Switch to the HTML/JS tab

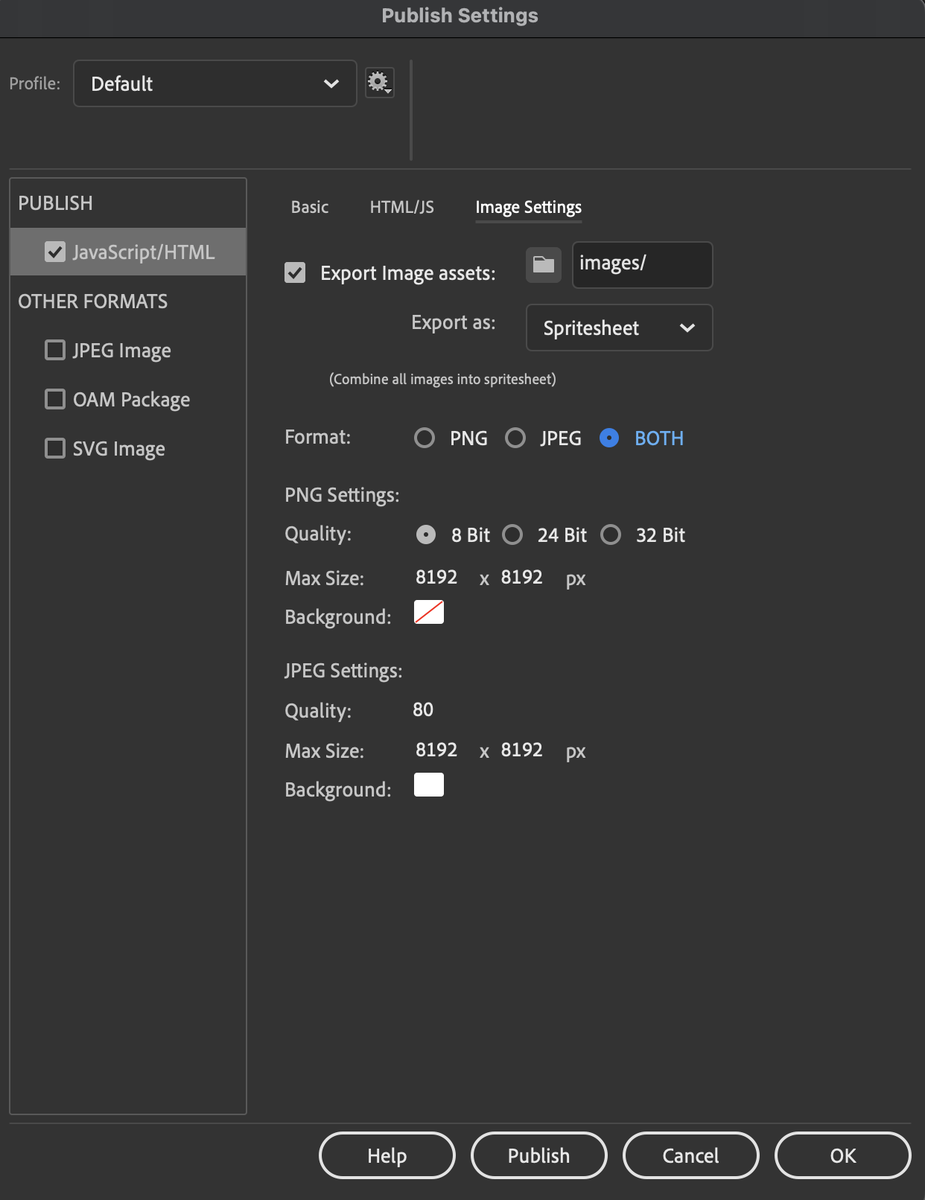(x=401, y=207)
